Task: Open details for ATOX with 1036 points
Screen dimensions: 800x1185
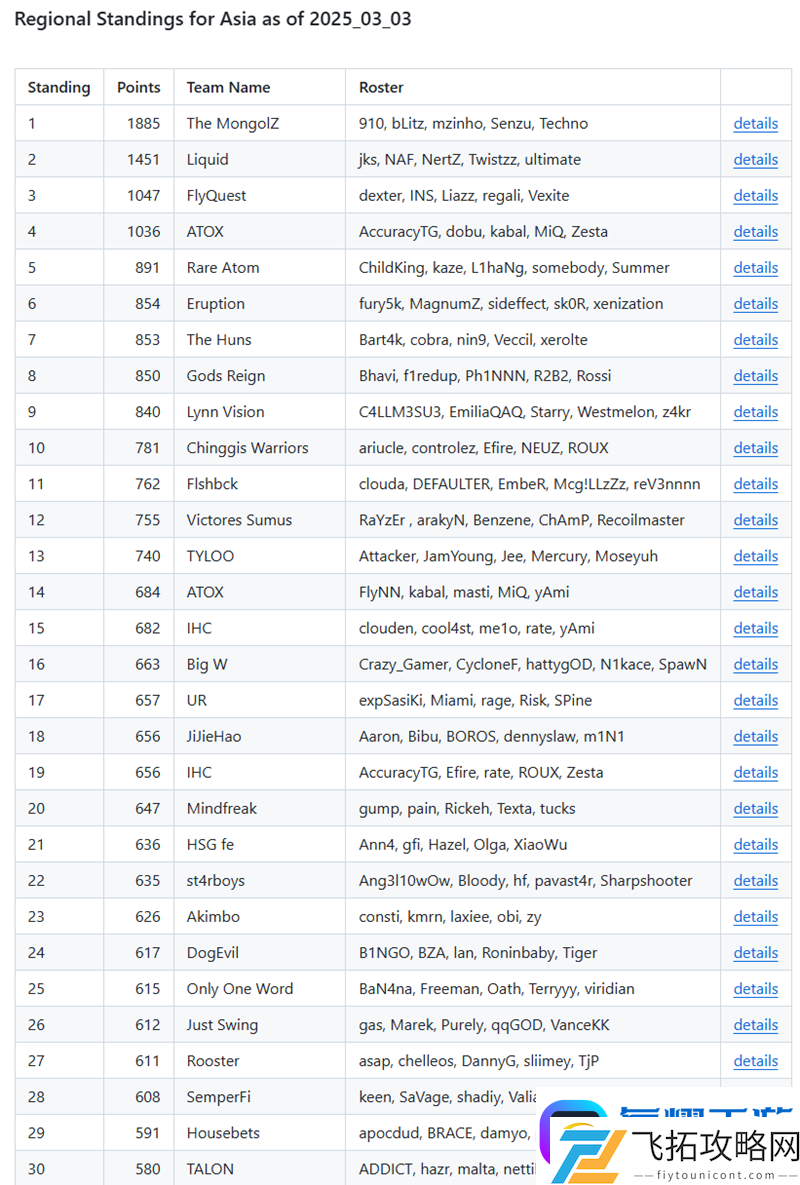Action: coord(755,231)
